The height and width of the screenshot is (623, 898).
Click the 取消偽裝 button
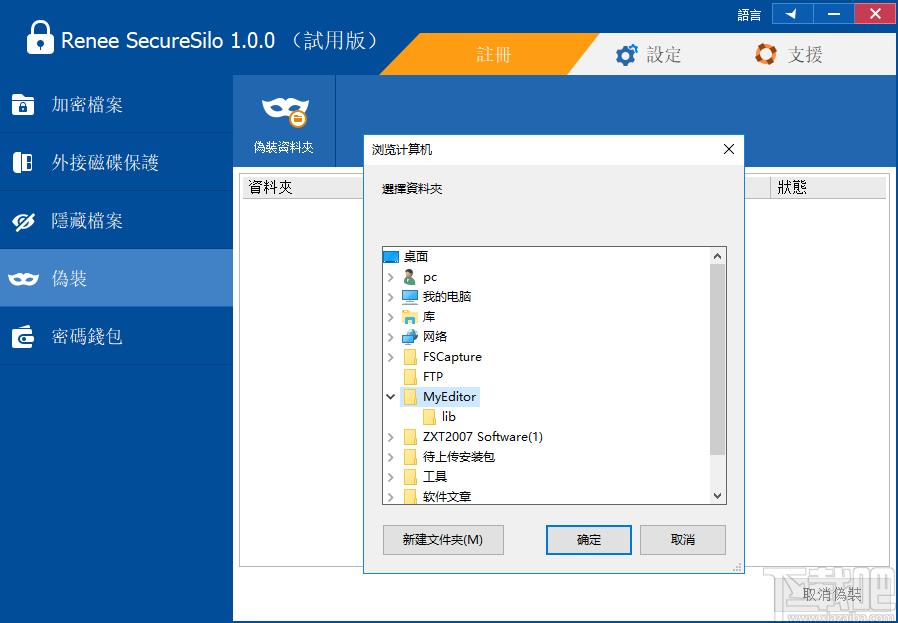(x=832, y=594)
